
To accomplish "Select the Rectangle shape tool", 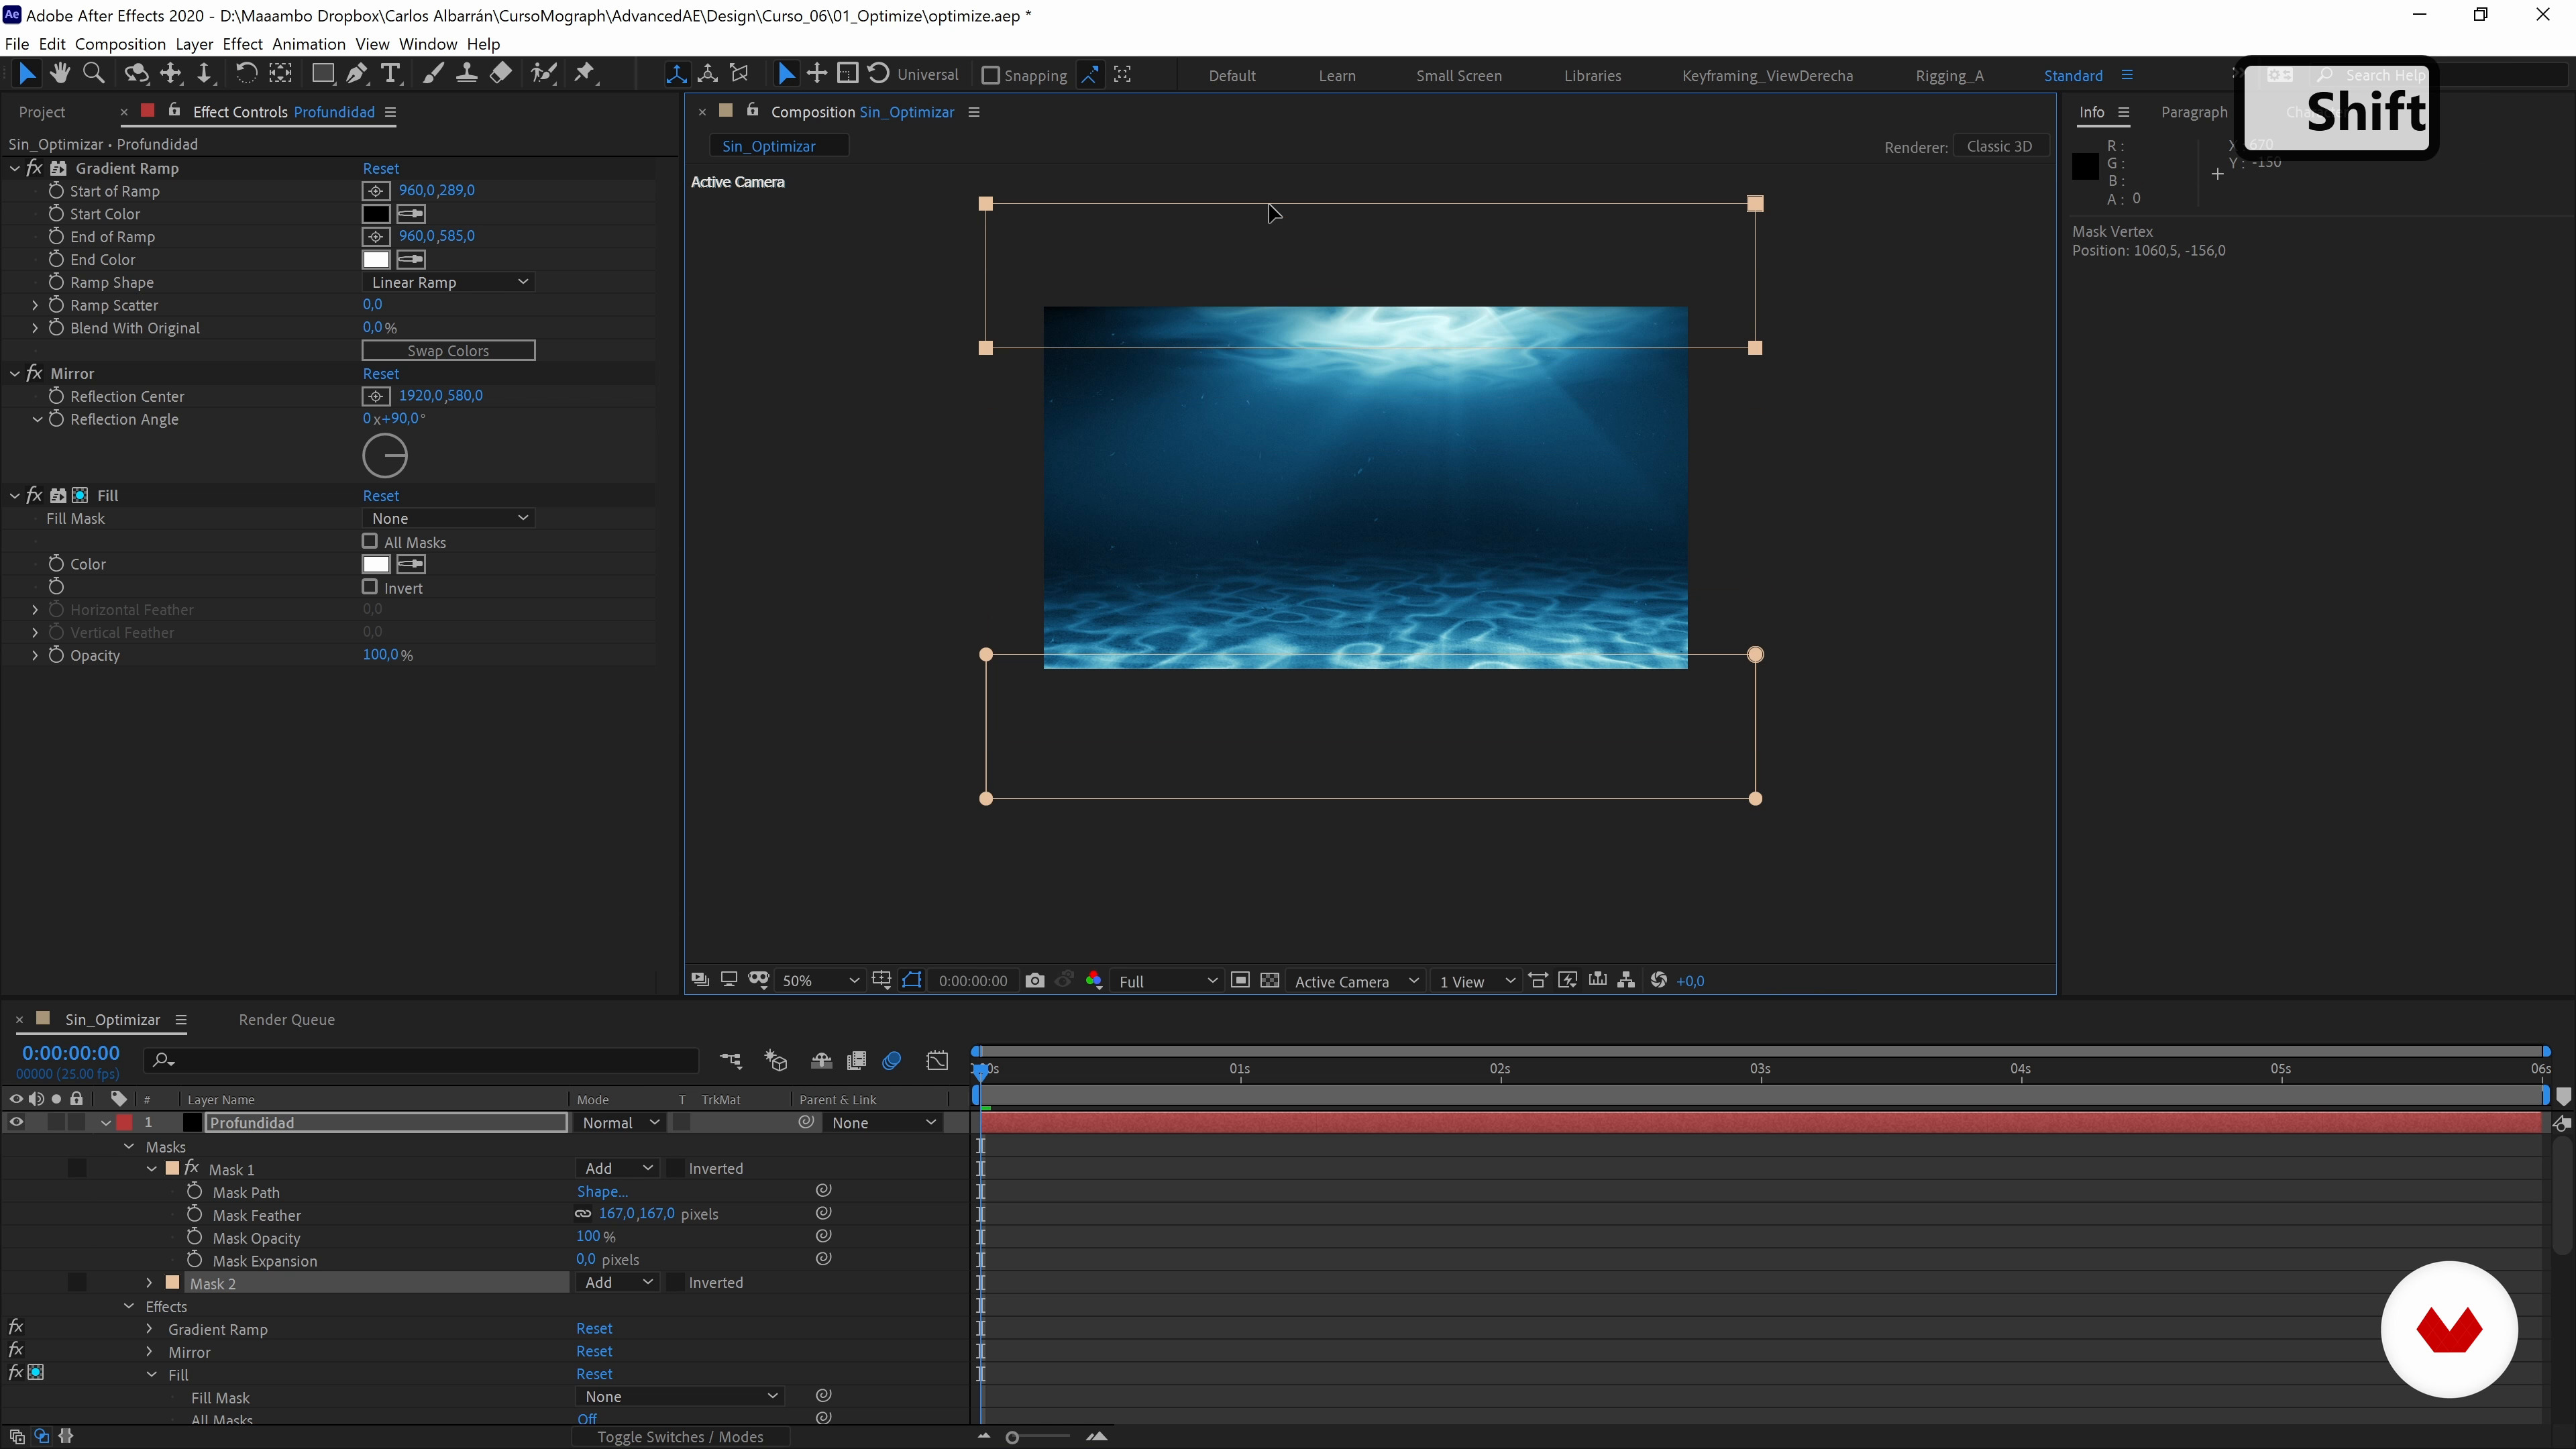I will [322, 73].
